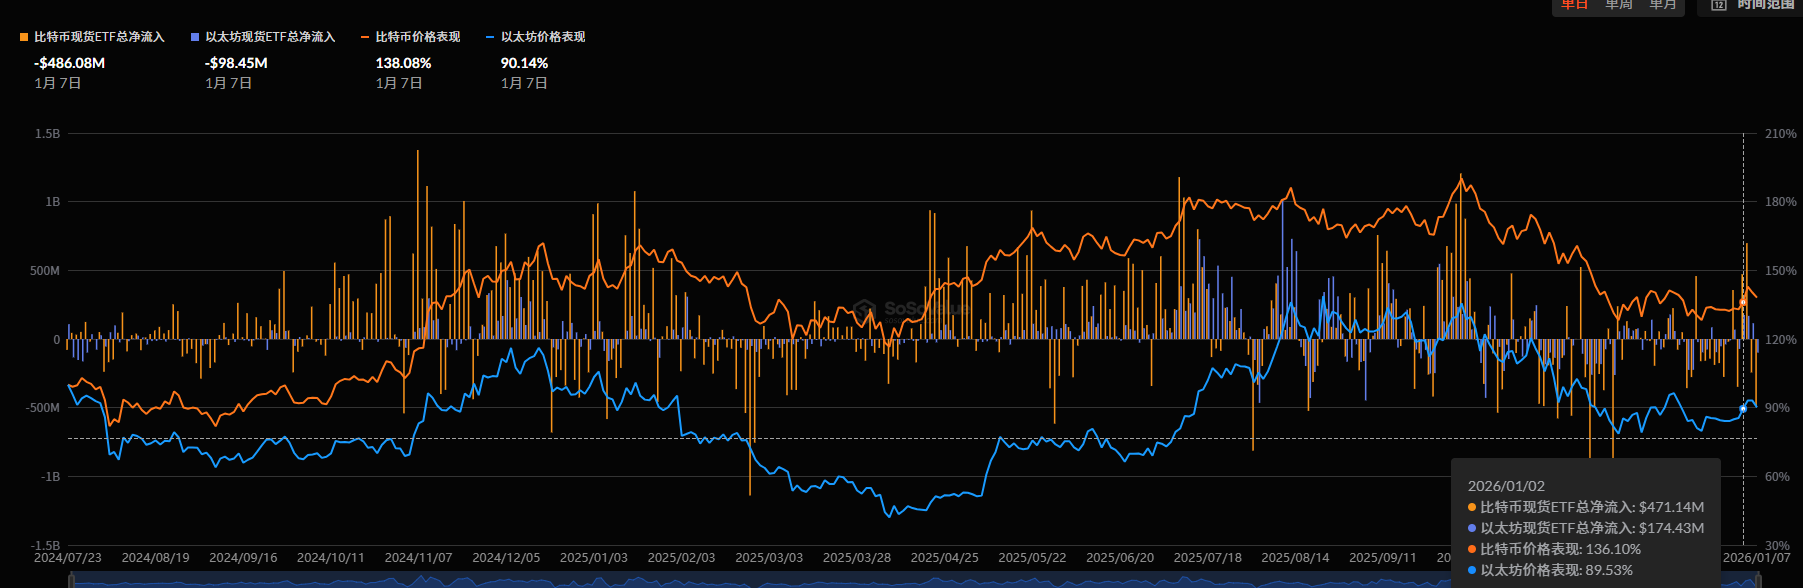Toggle the 以太坊价格表现 legend label
This screenshot has width=1803, height=588.
(543, 37)
